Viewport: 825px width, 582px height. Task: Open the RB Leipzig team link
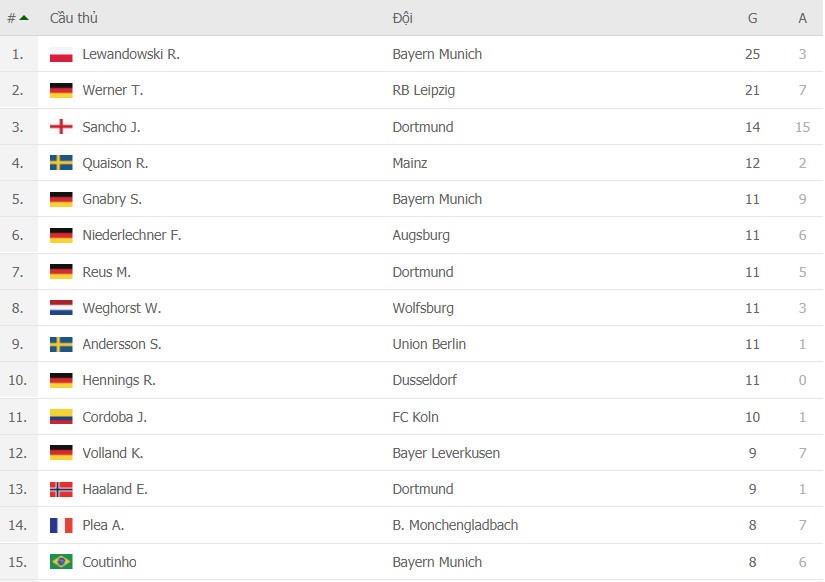424,91
